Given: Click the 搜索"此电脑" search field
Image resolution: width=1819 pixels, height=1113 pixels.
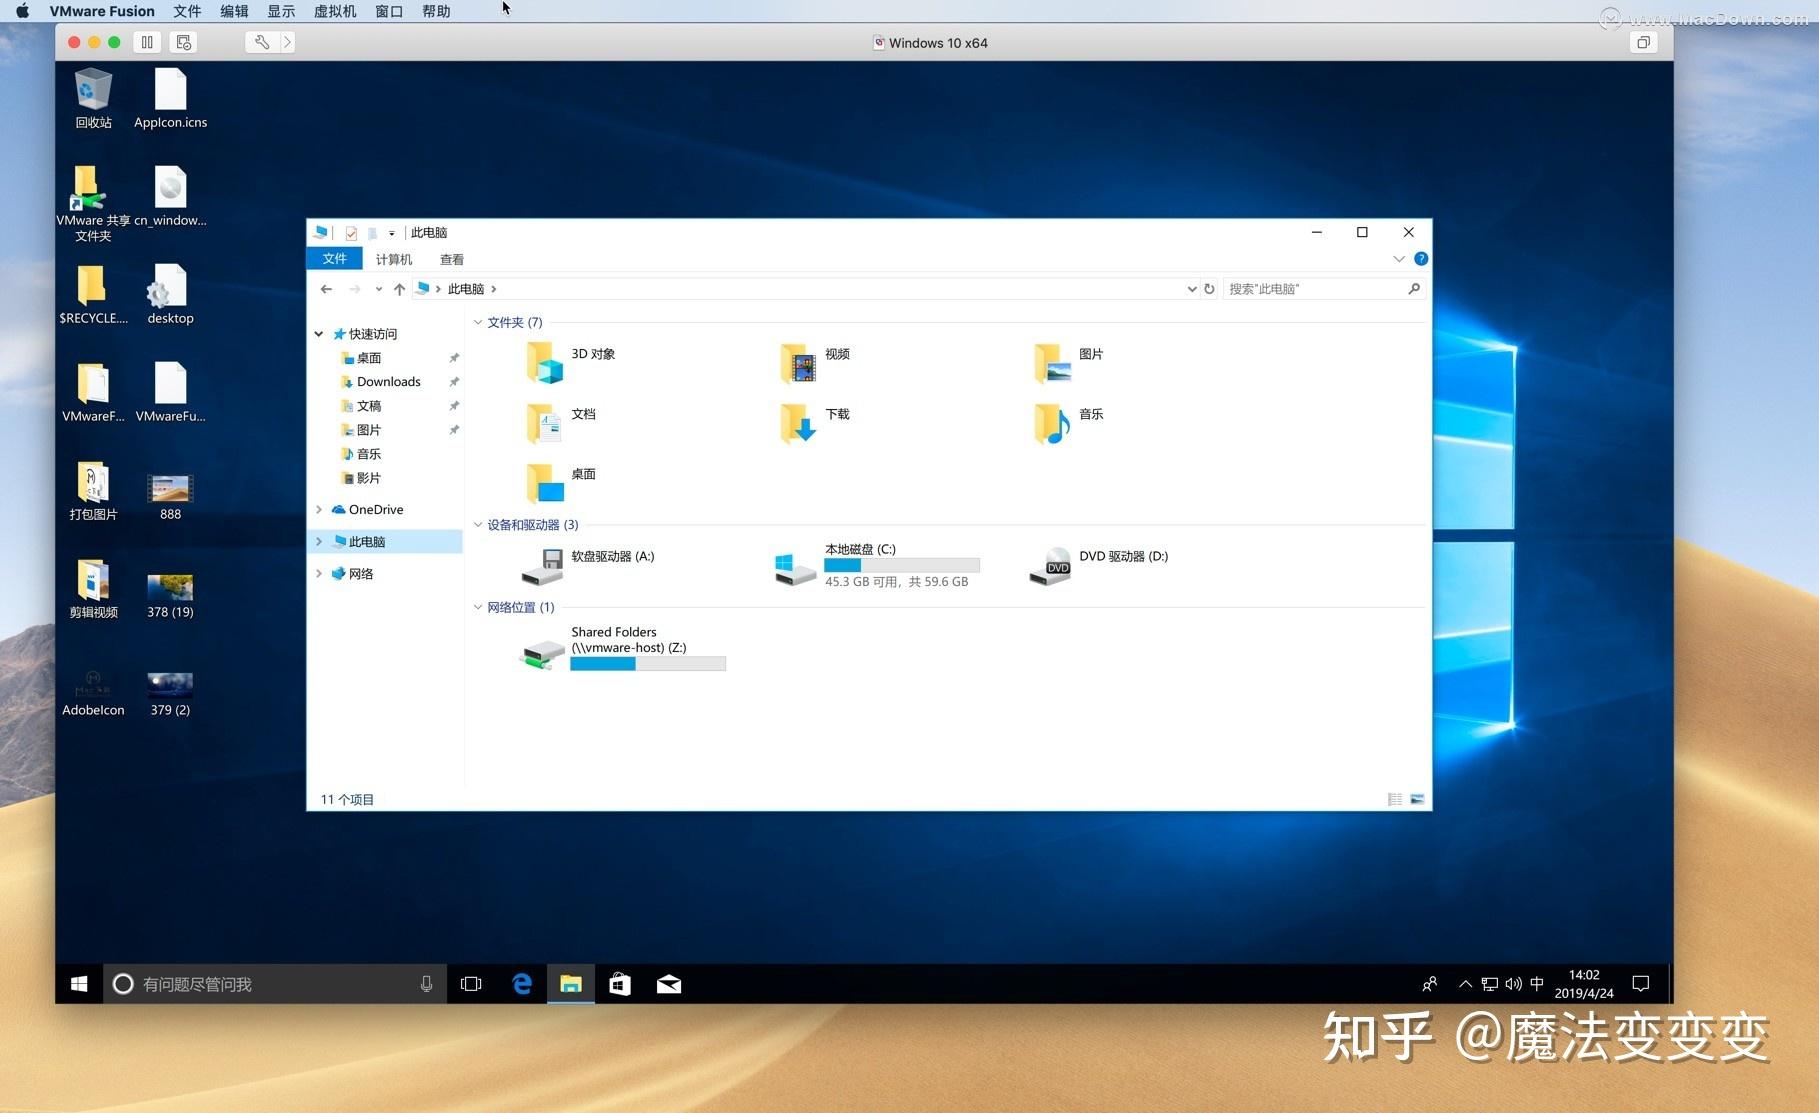Looking at the screenshot, I should pyautogui.click(x=1322, y=289).
